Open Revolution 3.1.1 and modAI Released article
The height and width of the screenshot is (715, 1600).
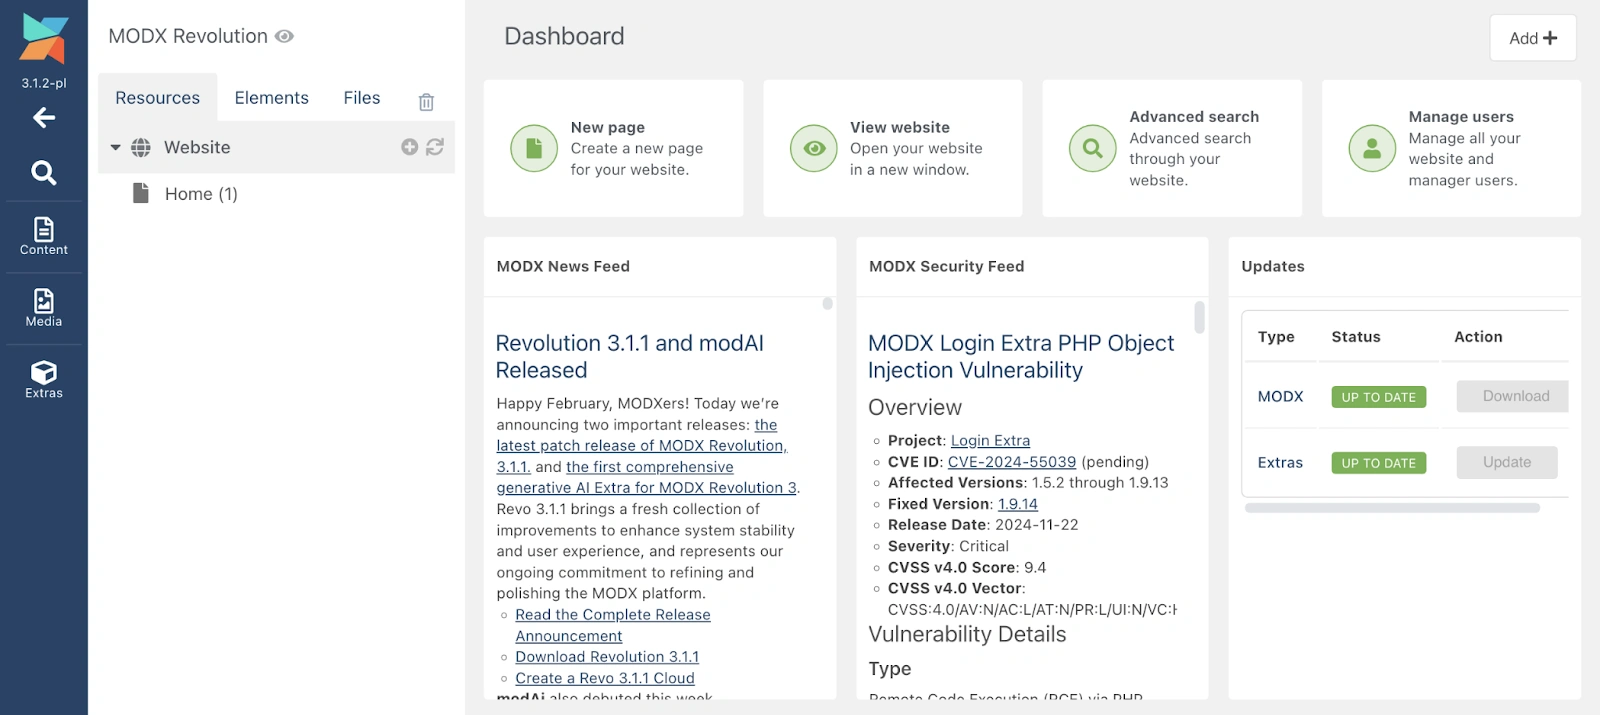[630, 357]
